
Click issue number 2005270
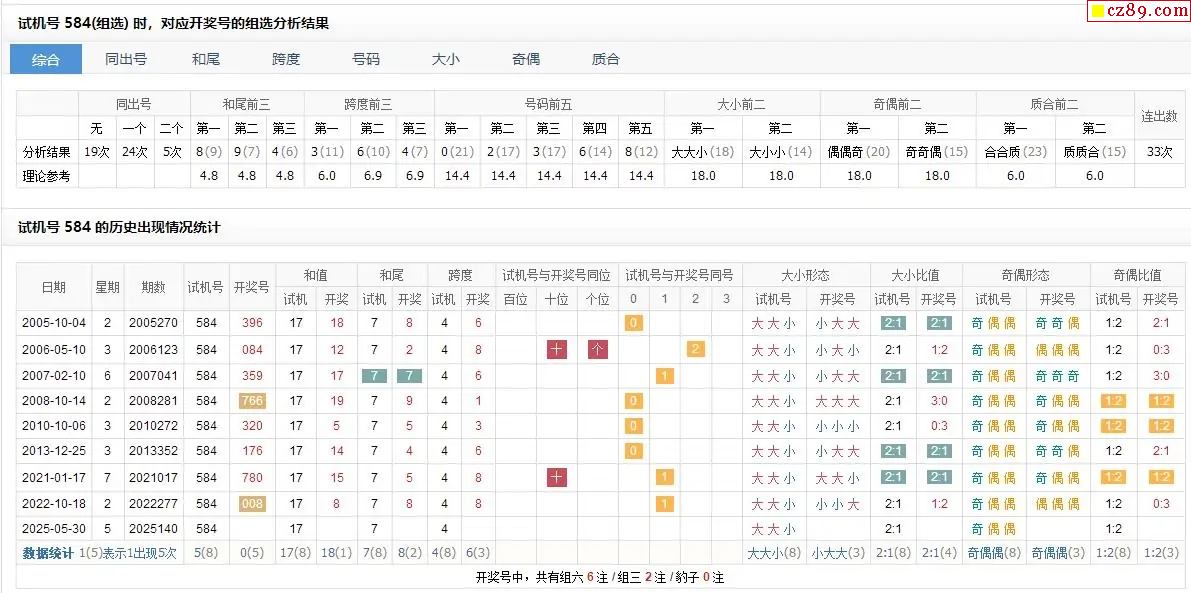(153, 323)
